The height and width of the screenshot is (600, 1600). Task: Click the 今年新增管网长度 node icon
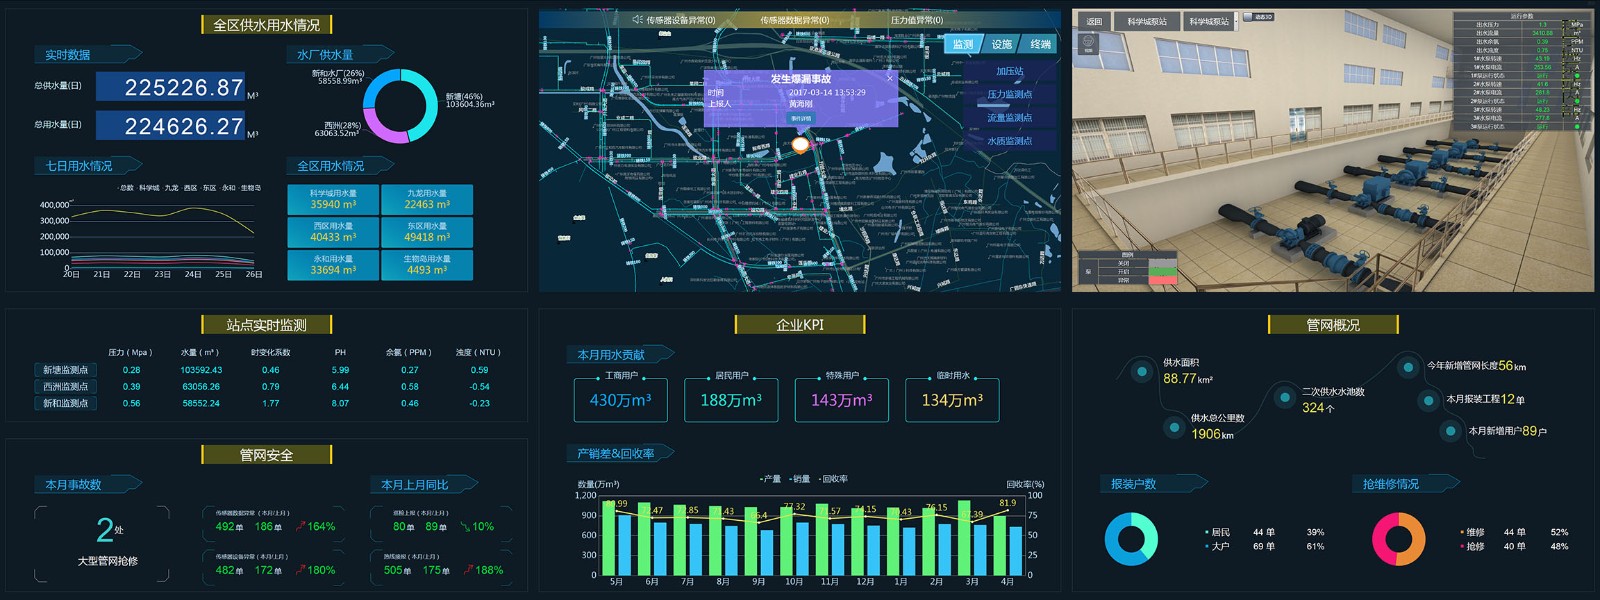click(x=1408, y=367)
